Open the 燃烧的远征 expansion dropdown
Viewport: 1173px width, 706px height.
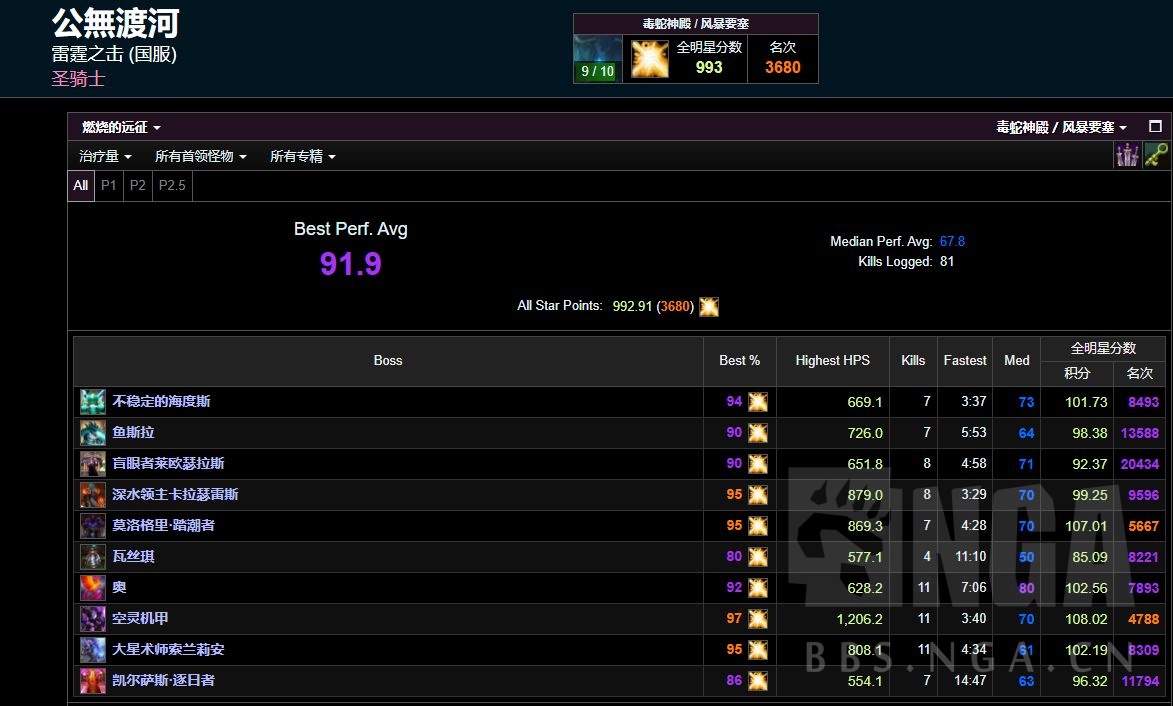pos(121,127)
